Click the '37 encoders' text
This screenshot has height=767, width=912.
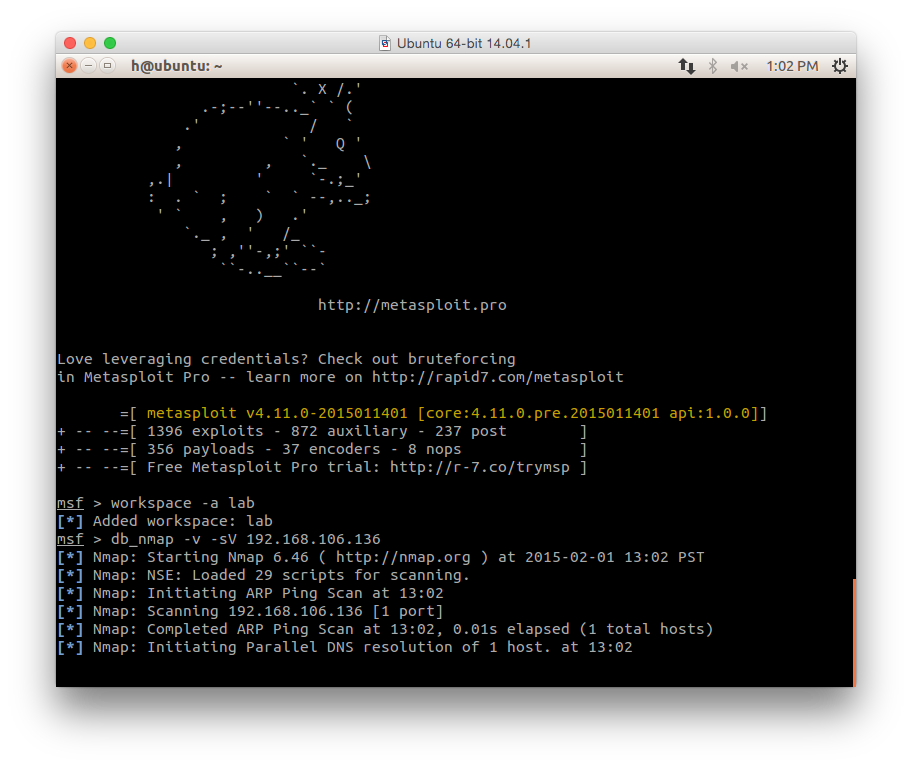(x=331, y=450)
